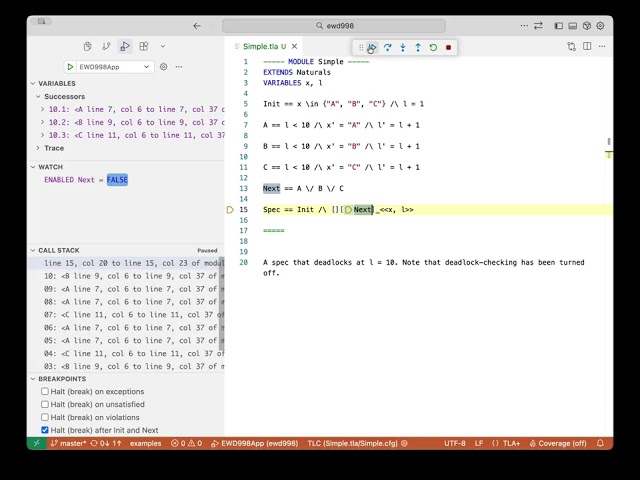This screenshot has height=480, width=640.
Task: Synchronize changes 0↓ 1↑ in status bar
Action: (x=106, y=443)
